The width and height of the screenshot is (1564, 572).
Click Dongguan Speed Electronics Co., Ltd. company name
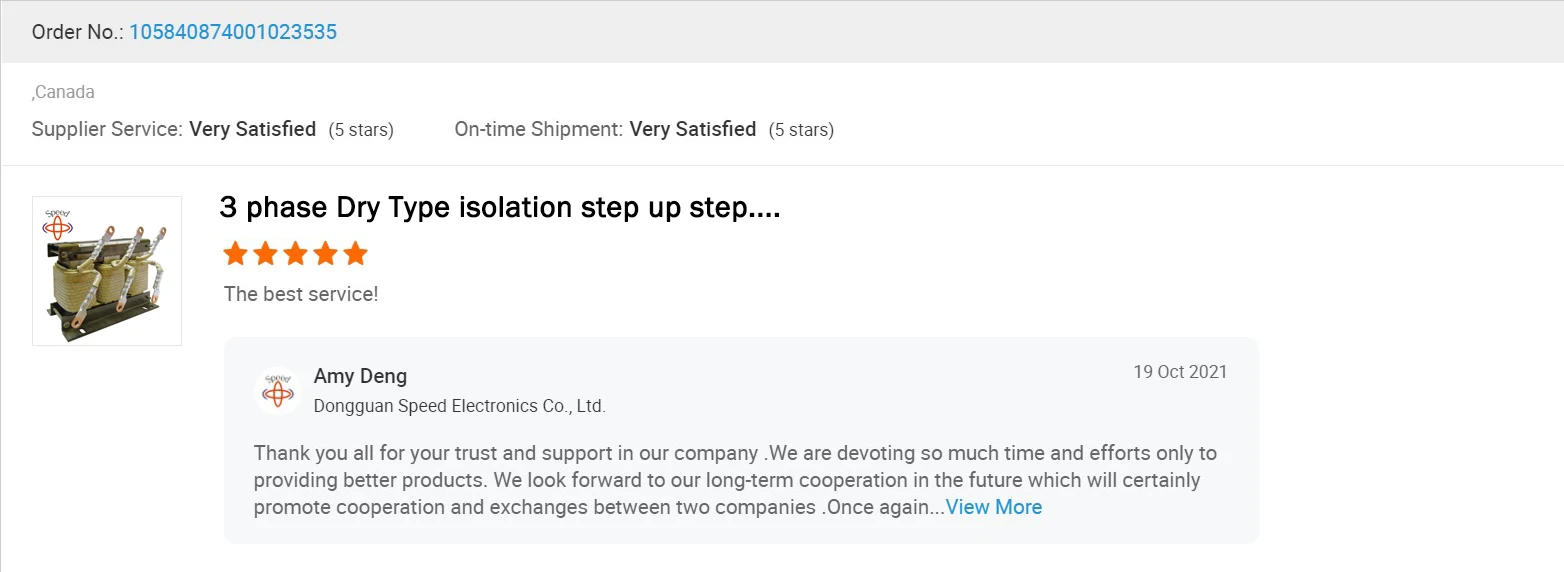click(x=459, y=406)
